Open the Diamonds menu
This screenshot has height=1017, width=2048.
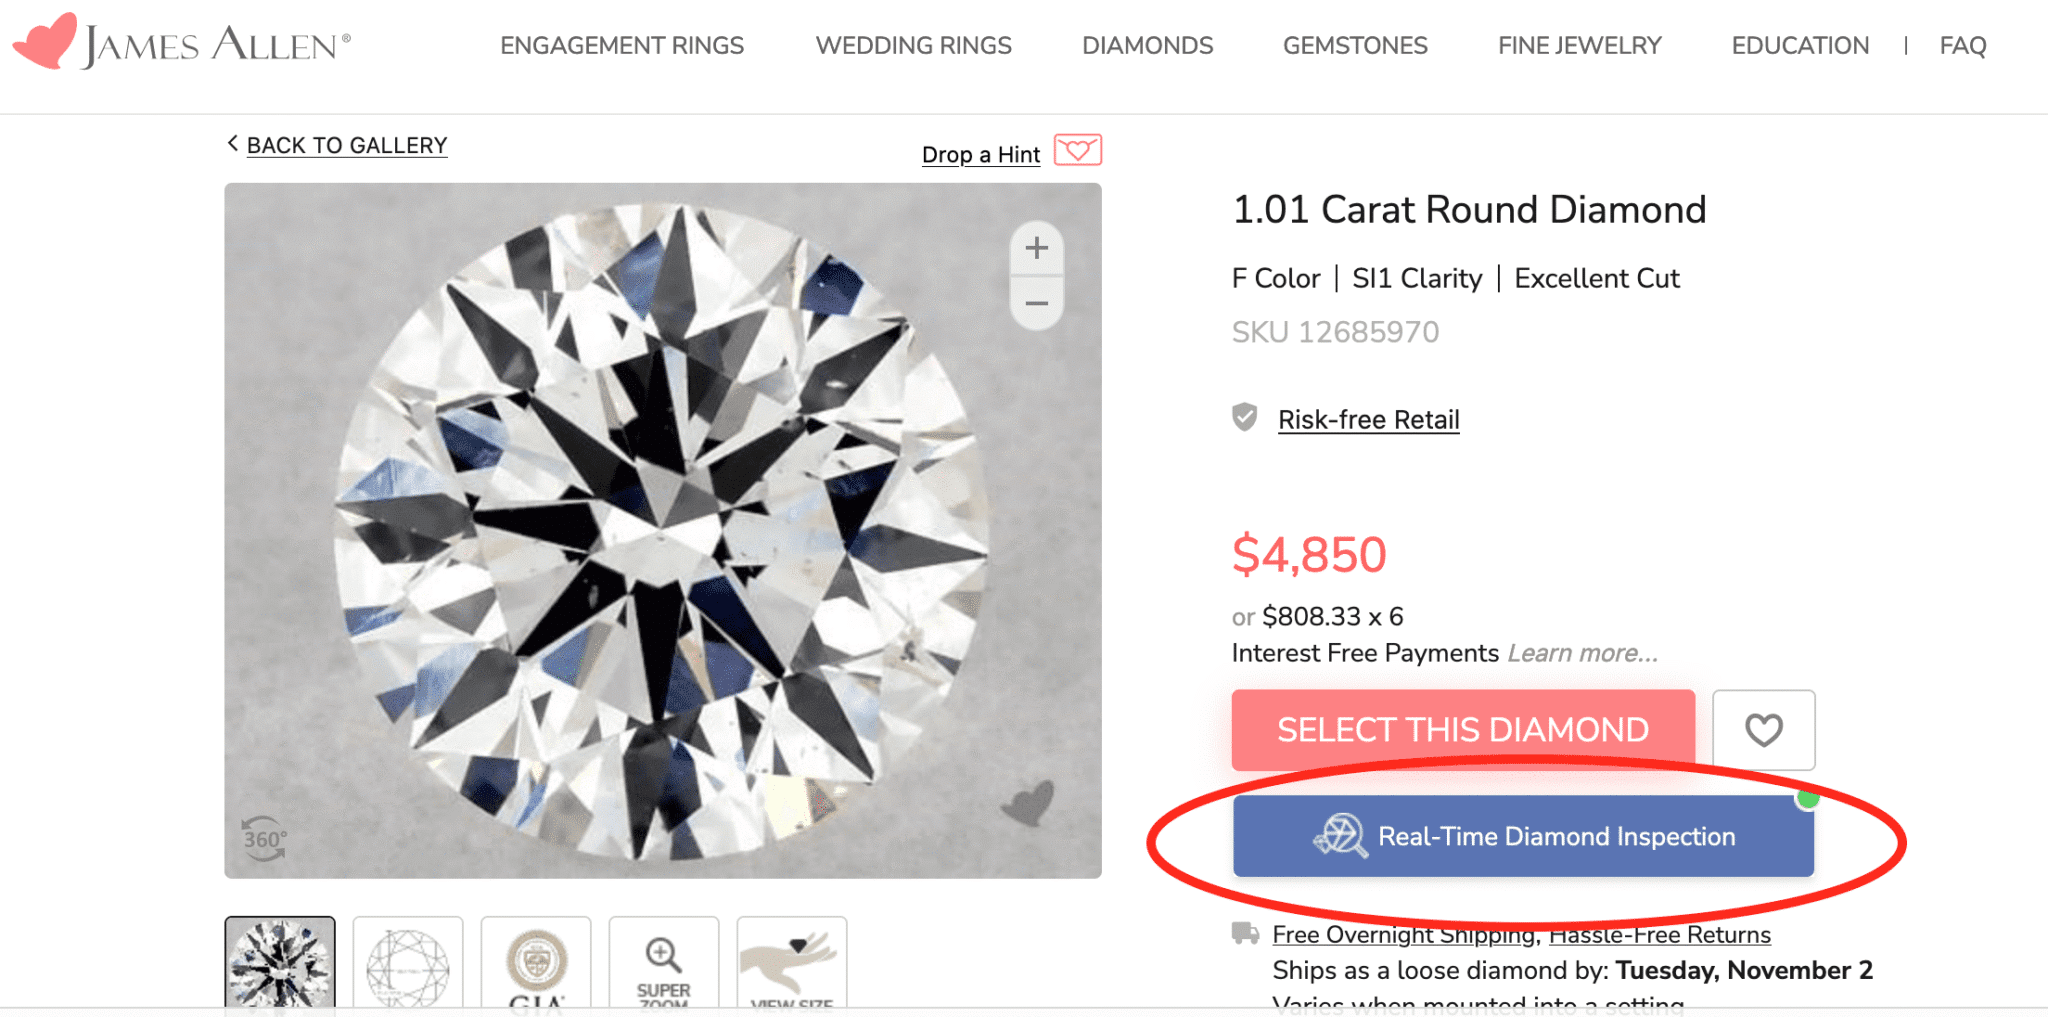tap(1147, 46)
